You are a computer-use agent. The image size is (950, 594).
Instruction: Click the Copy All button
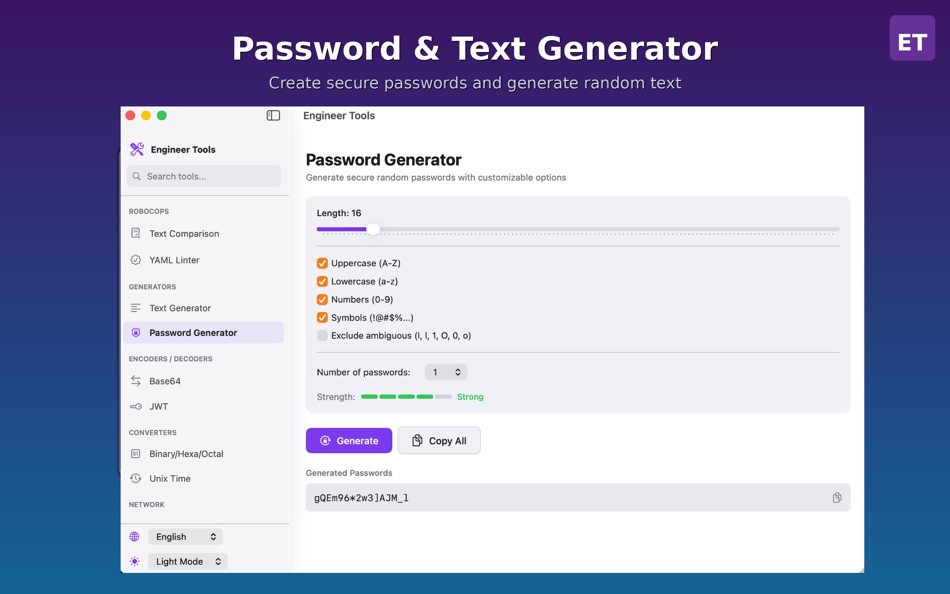click(438, 440)
